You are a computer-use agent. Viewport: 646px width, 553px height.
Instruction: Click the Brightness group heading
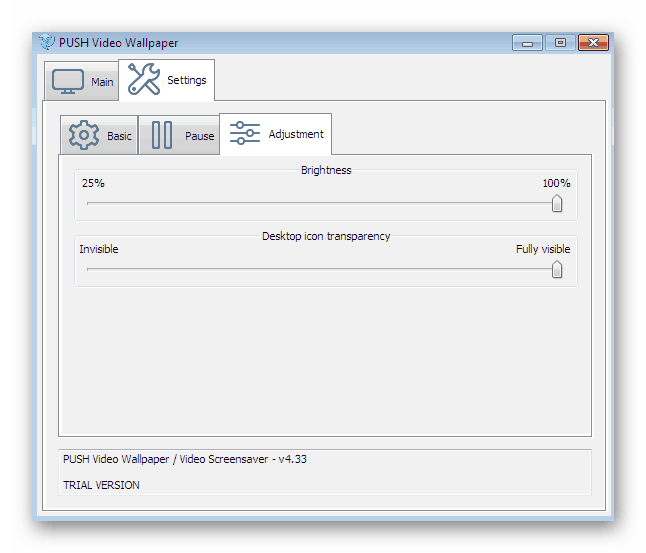[x=326, y=170]
